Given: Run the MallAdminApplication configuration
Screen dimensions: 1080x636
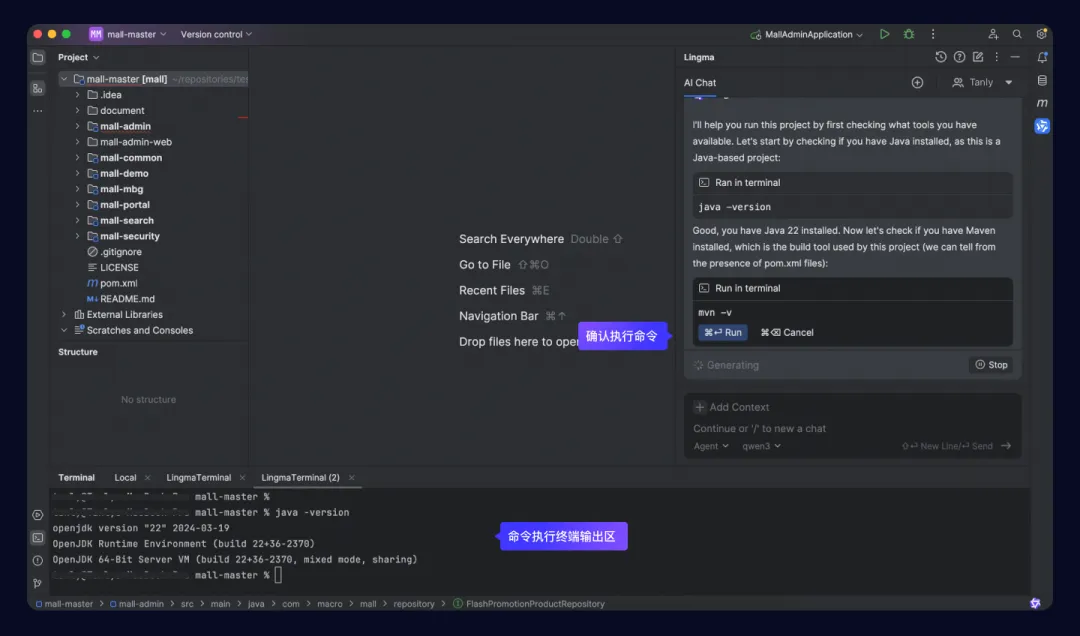Looking at the screenshot, I should [x=884, y=34].
